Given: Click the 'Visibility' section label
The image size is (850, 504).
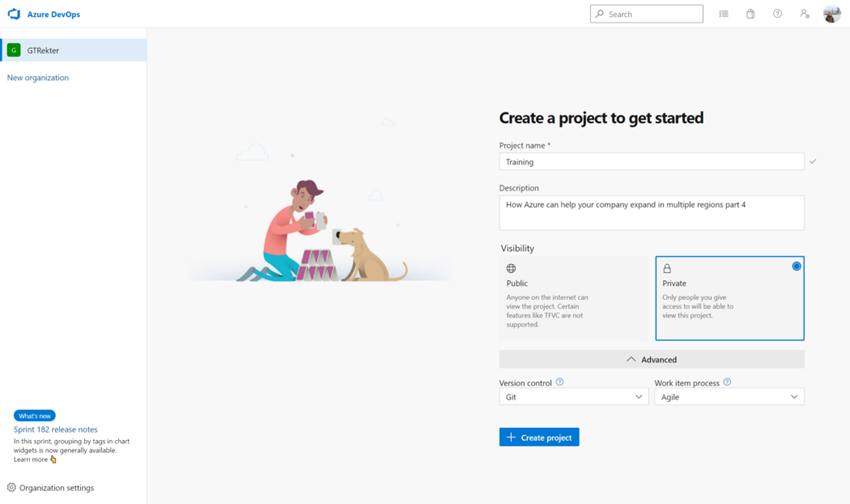Looking at the screenshot, I should click(517, 248).
